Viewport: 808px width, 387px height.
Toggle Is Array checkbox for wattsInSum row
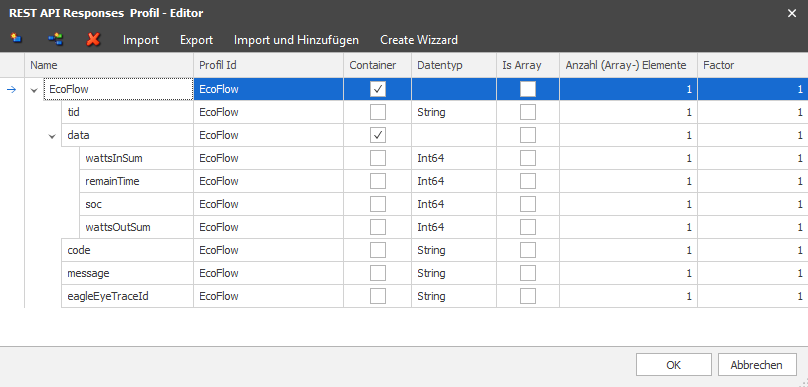click(x=528, y=158)
